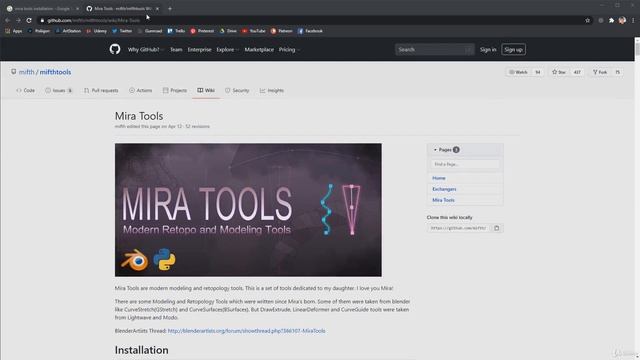Expand the Why GitHub? dropdown menu
Screen dimensions: 640x360
point(146,49)
